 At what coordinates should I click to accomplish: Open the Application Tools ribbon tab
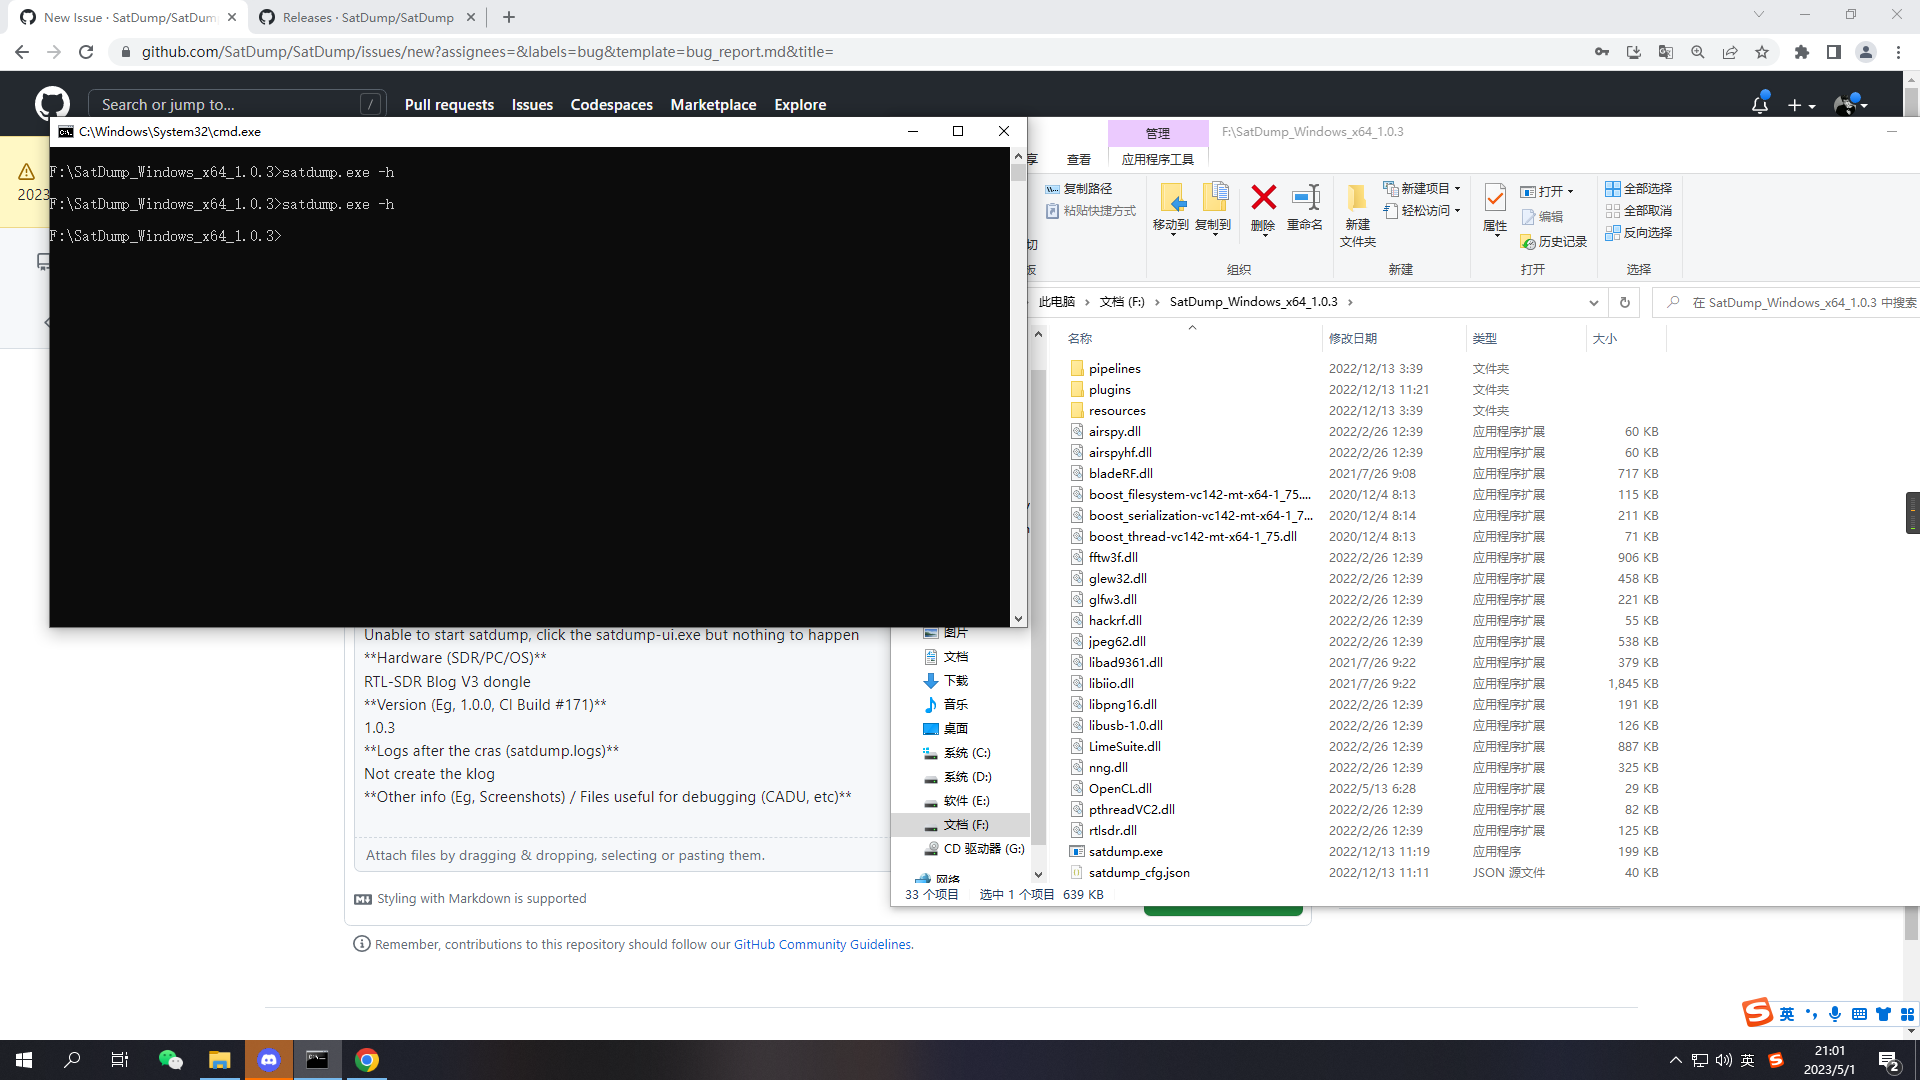click(x=1157, y=159)
